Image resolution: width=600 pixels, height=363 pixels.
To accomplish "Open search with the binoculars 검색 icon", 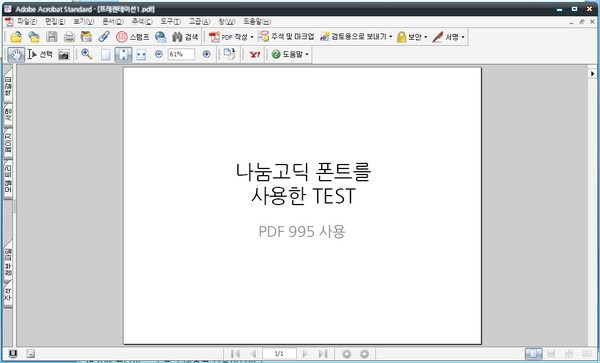I will click(185, 37).
